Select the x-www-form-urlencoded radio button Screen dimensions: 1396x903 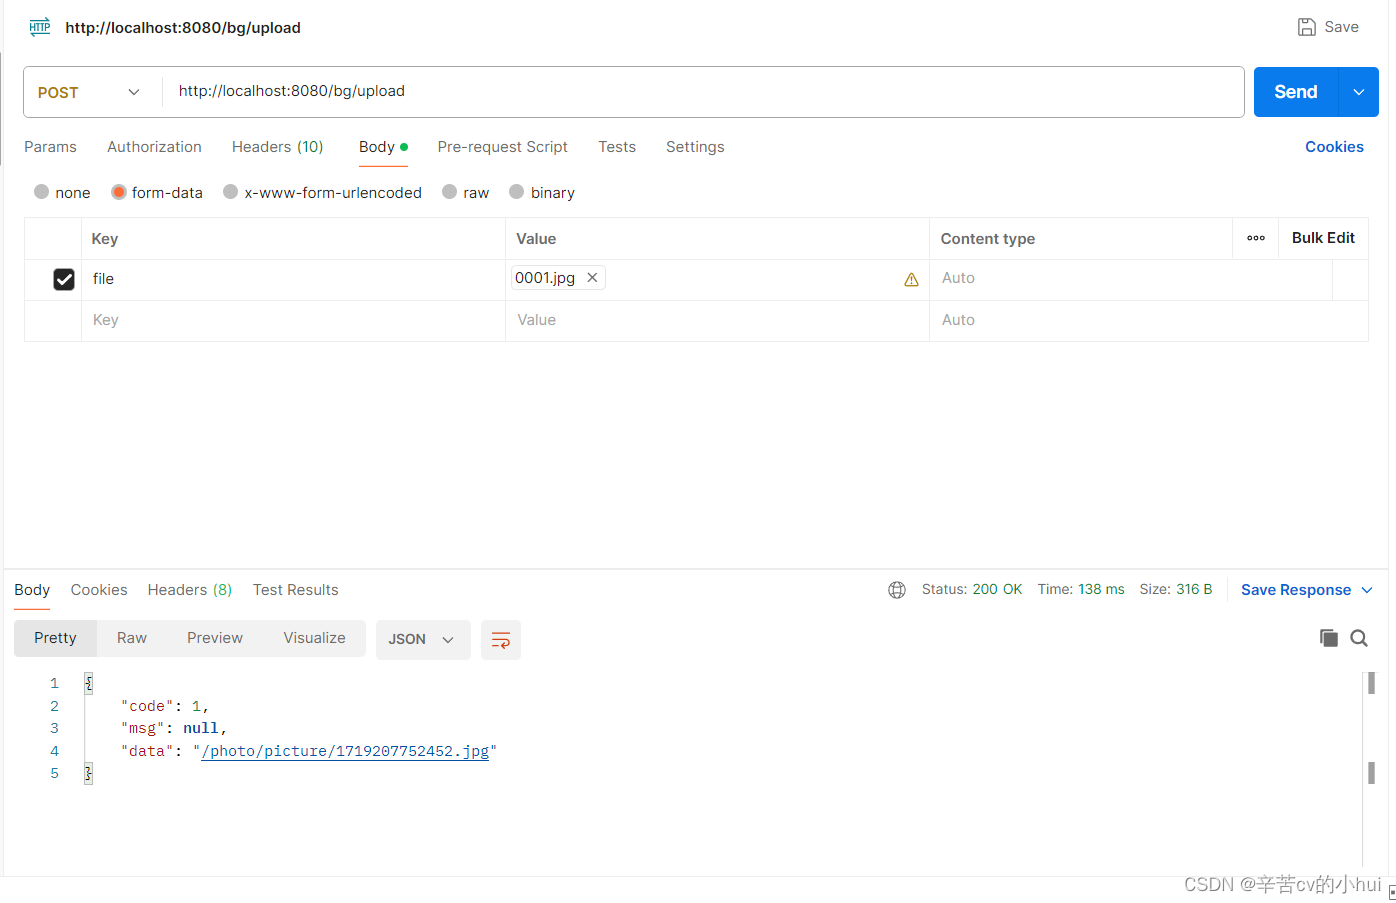pos(230,192)
